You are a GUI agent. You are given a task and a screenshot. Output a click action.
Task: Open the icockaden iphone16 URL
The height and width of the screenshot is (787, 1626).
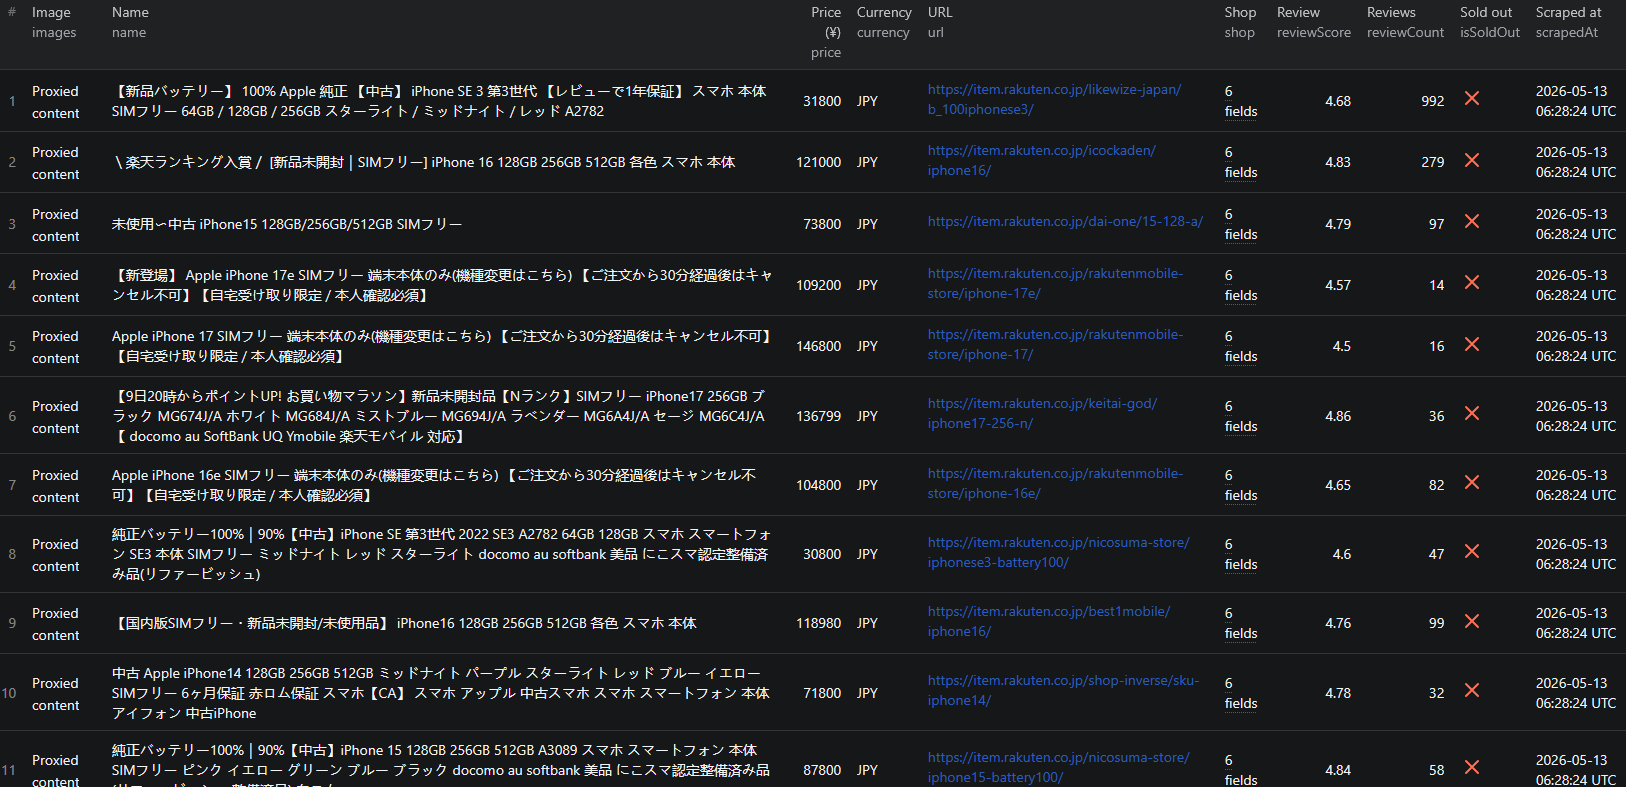tap(1041, 160)
